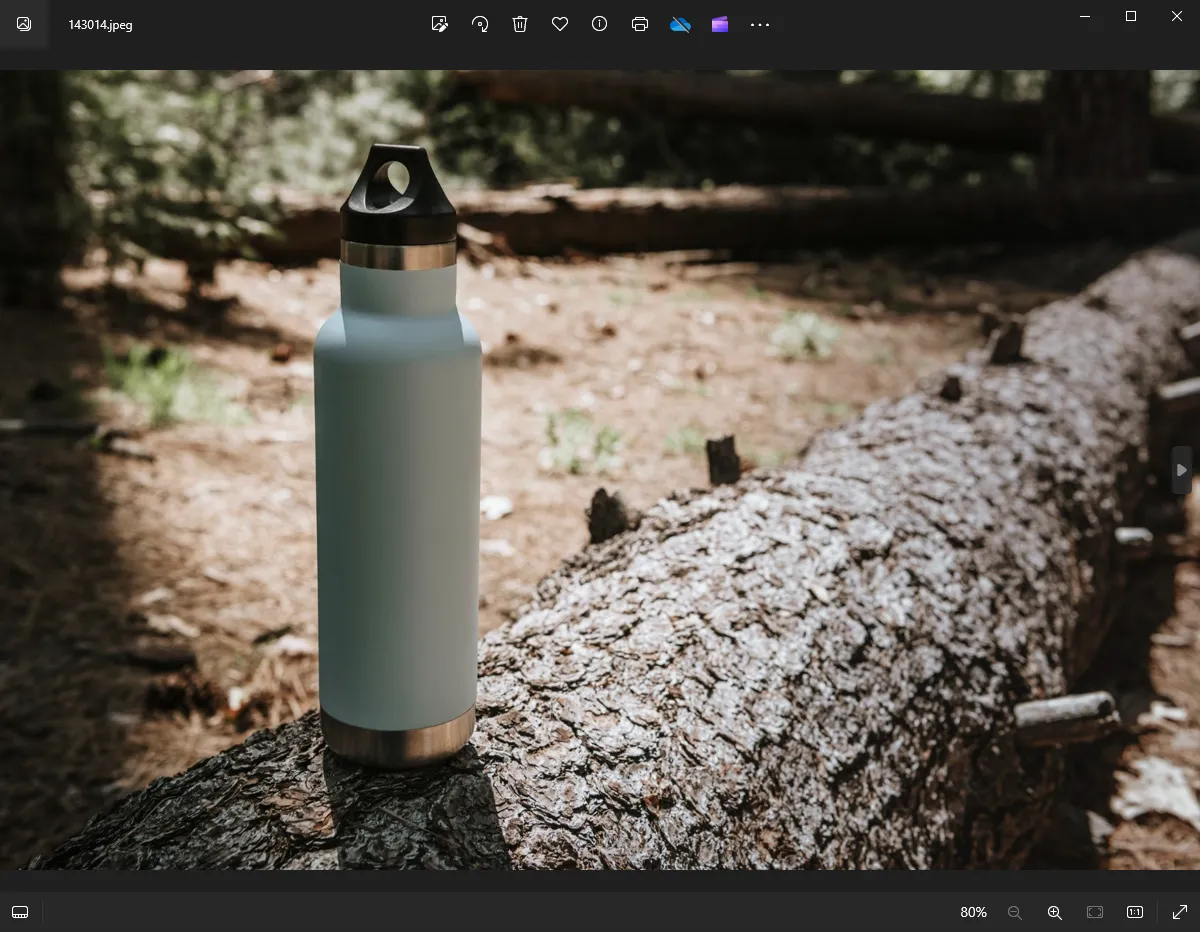Viewport: 1200px width, 932px height.
Task: Zoom out with the minus magnifier
Action: pos(1015,912)
